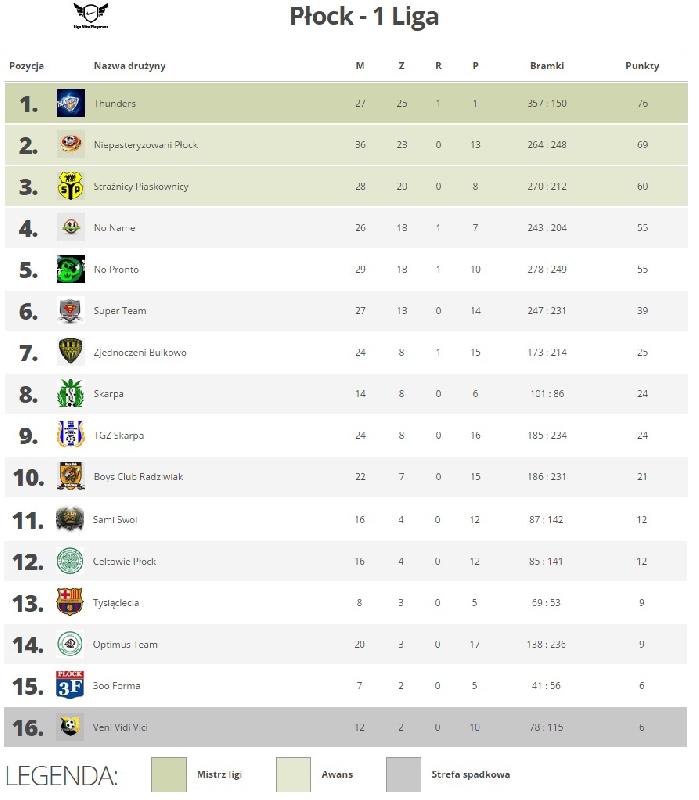Click the Strefa spadkowa grey legend swatch

coord(404,774)
